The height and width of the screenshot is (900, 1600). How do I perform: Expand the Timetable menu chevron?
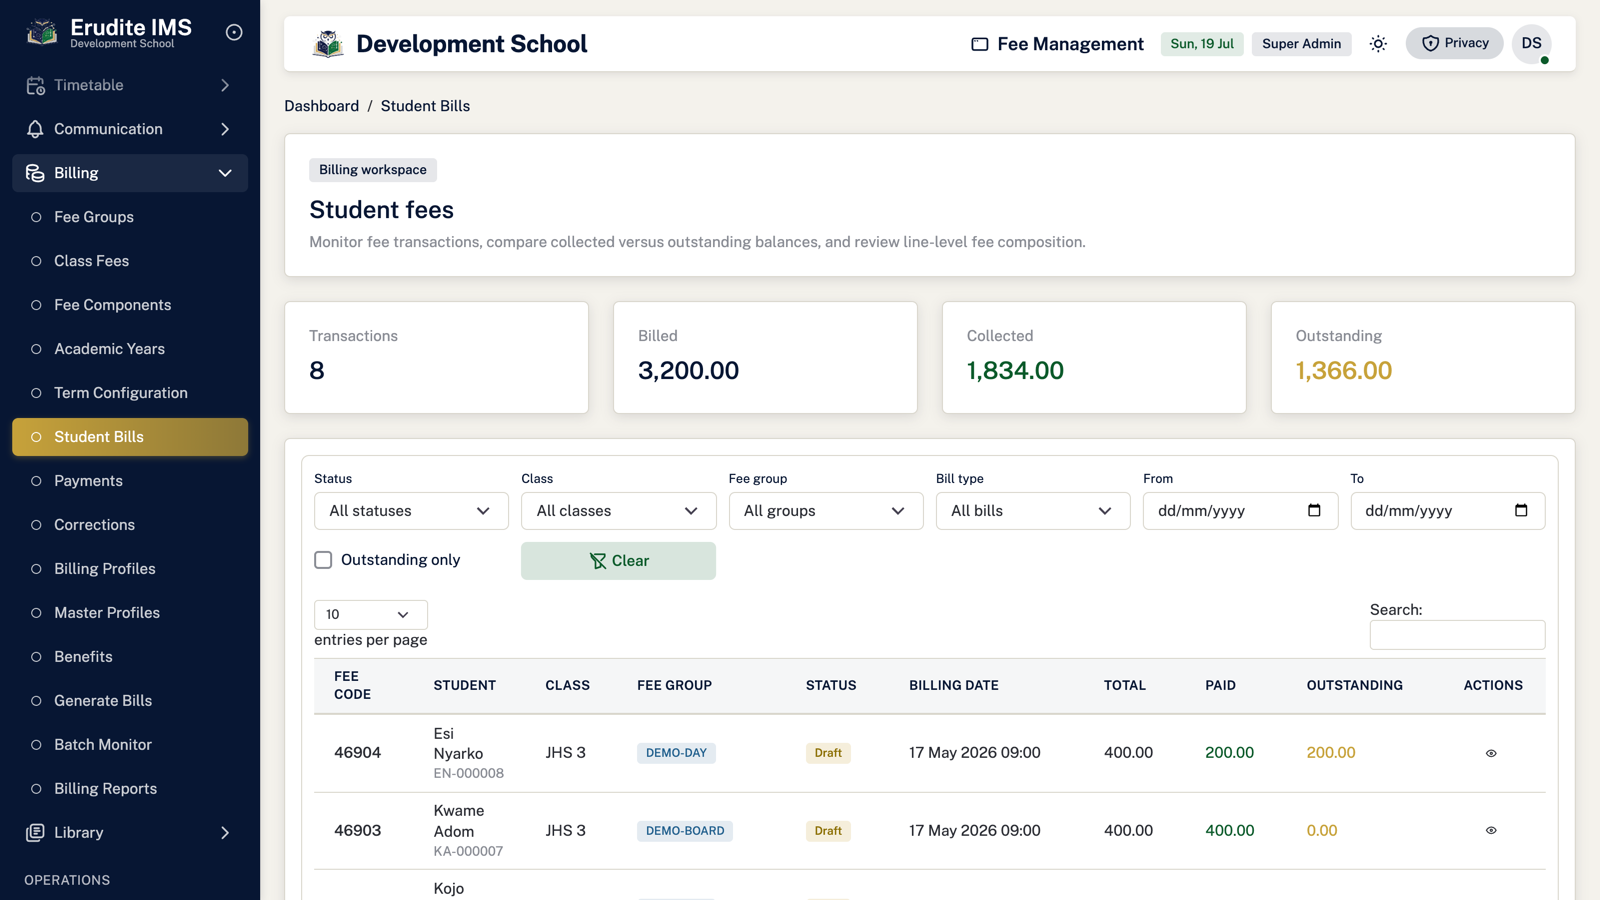point(225,85)
